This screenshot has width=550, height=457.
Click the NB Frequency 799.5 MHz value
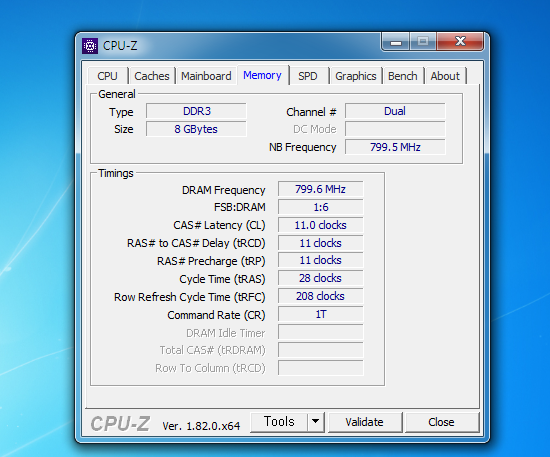[x=395, y=147]
